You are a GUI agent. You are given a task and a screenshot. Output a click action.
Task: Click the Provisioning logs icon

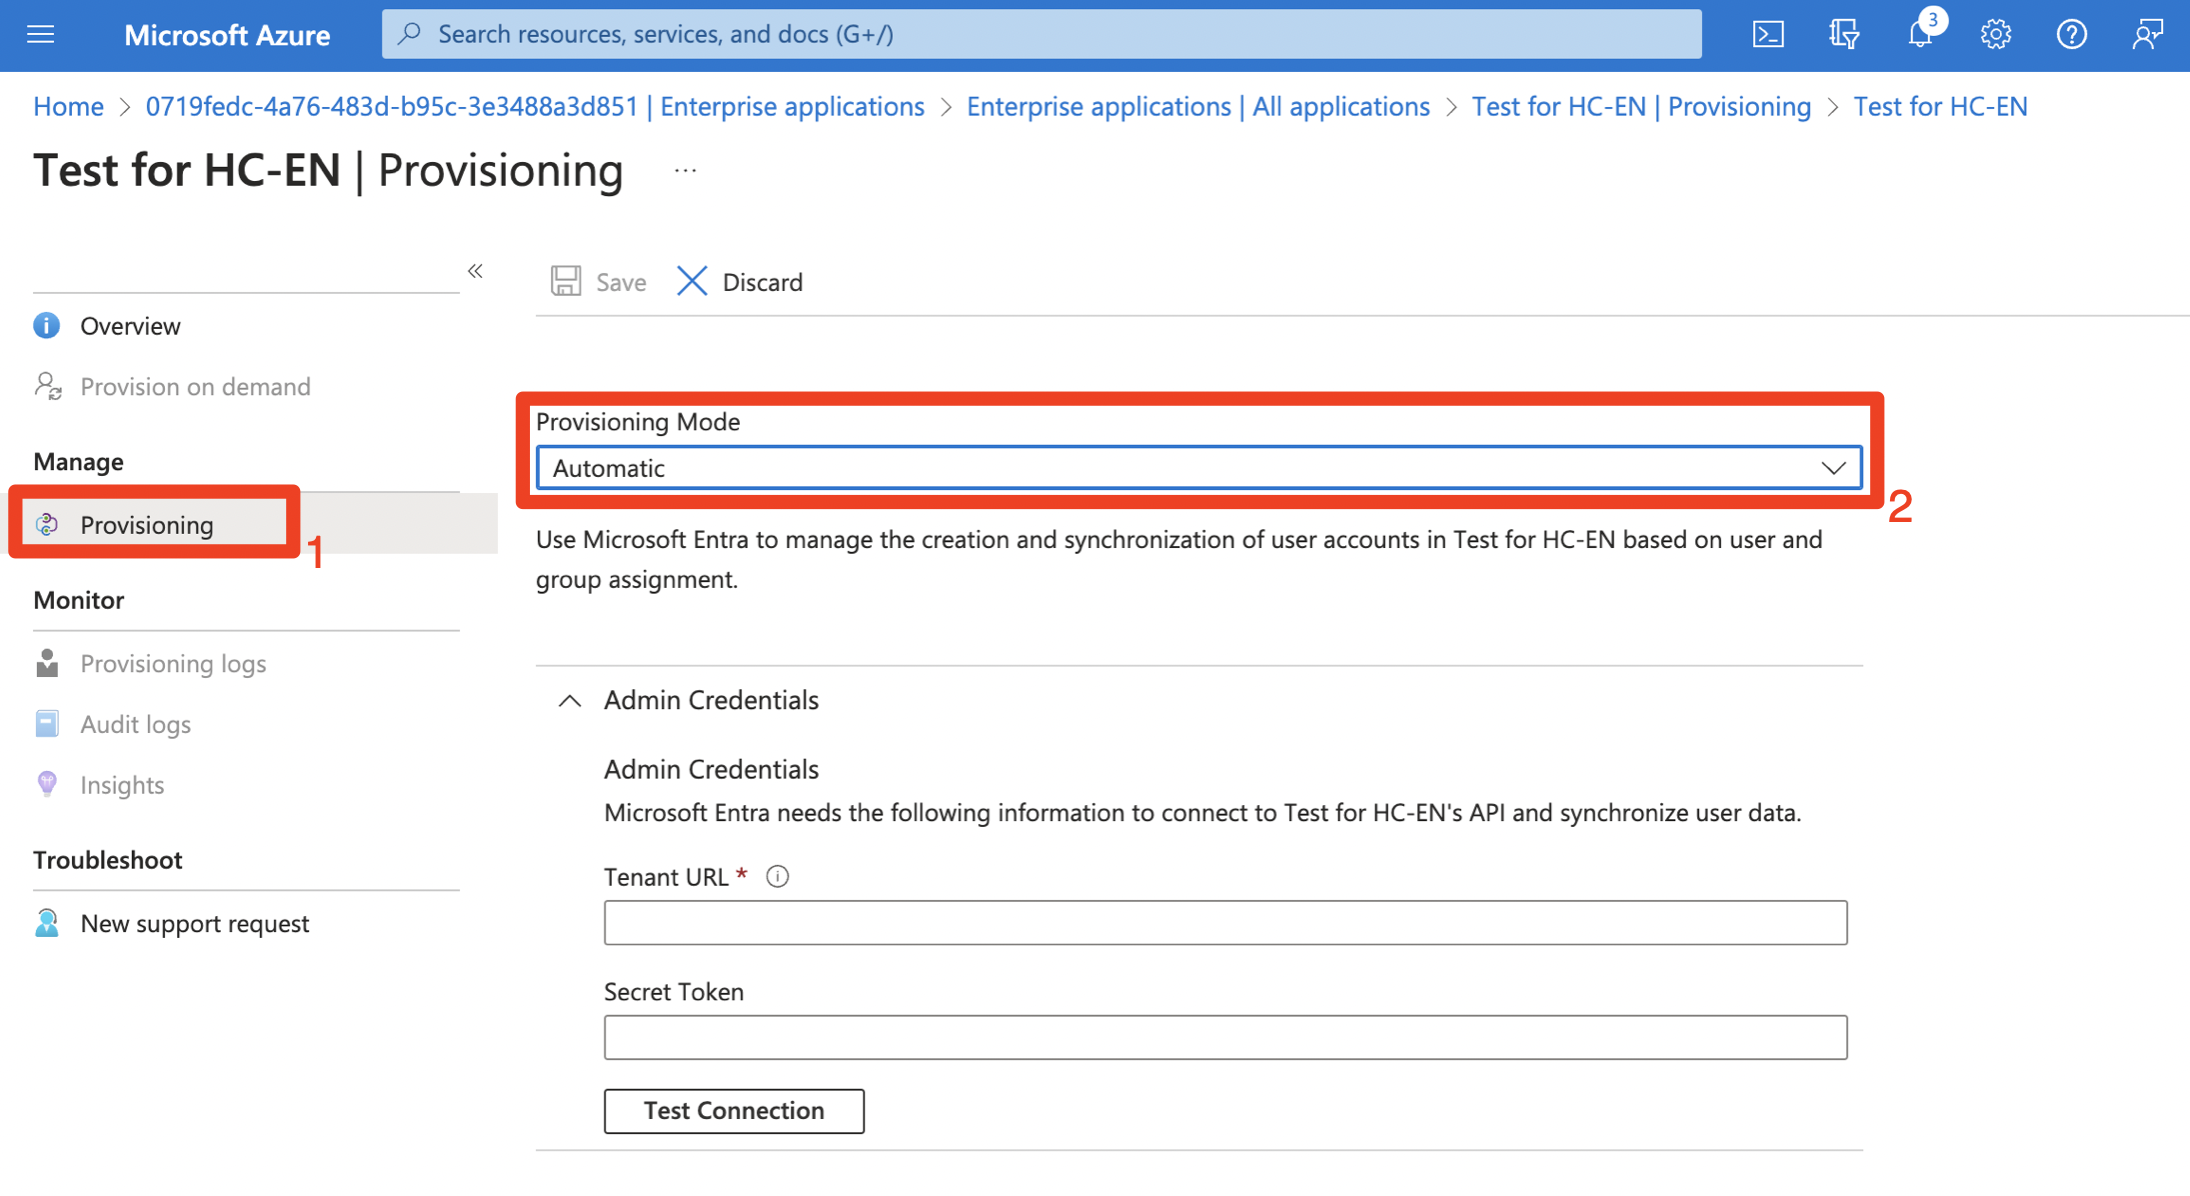click(47, 664)
